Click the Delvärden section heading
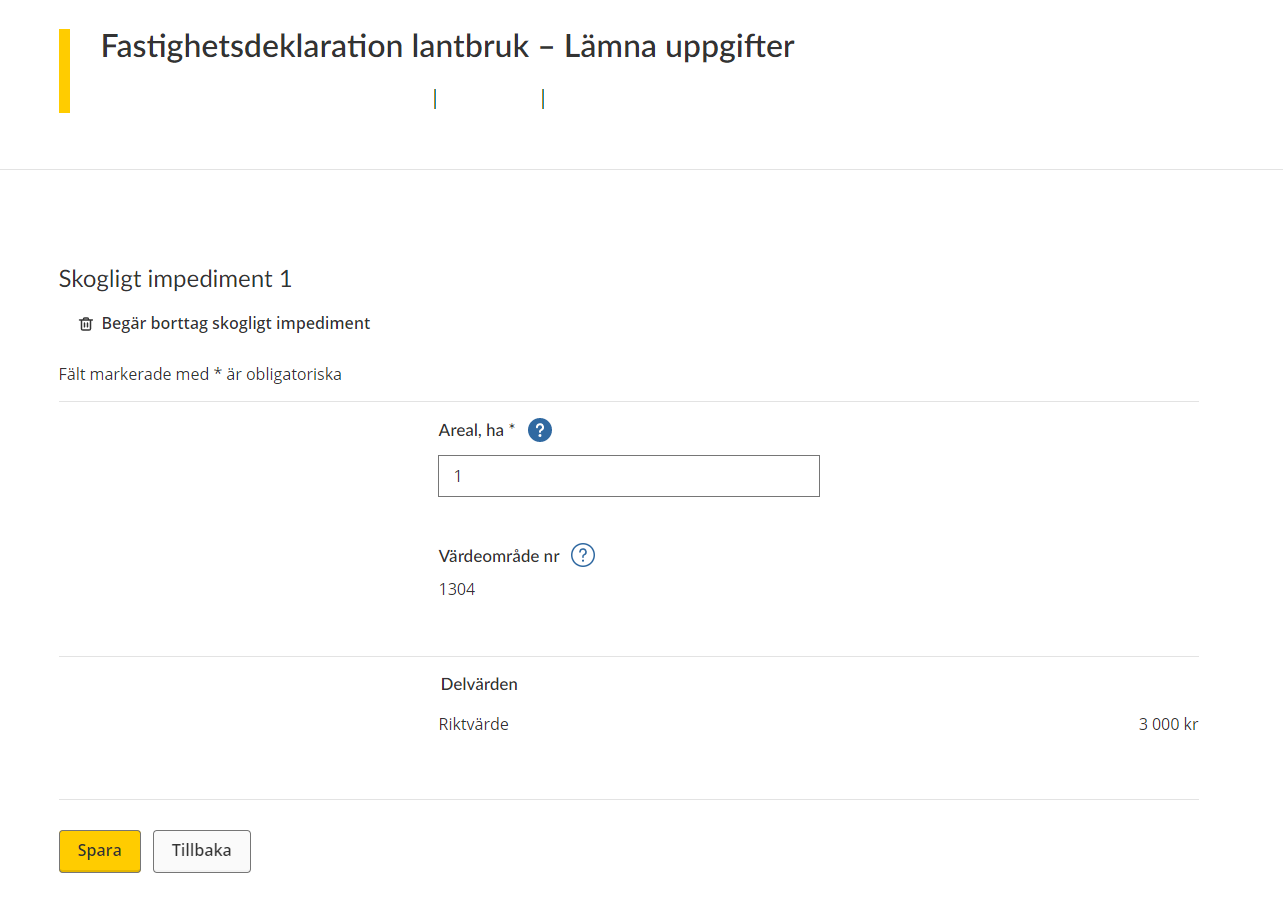Viewport: 1283px width, 917px height. click(479, 685)
